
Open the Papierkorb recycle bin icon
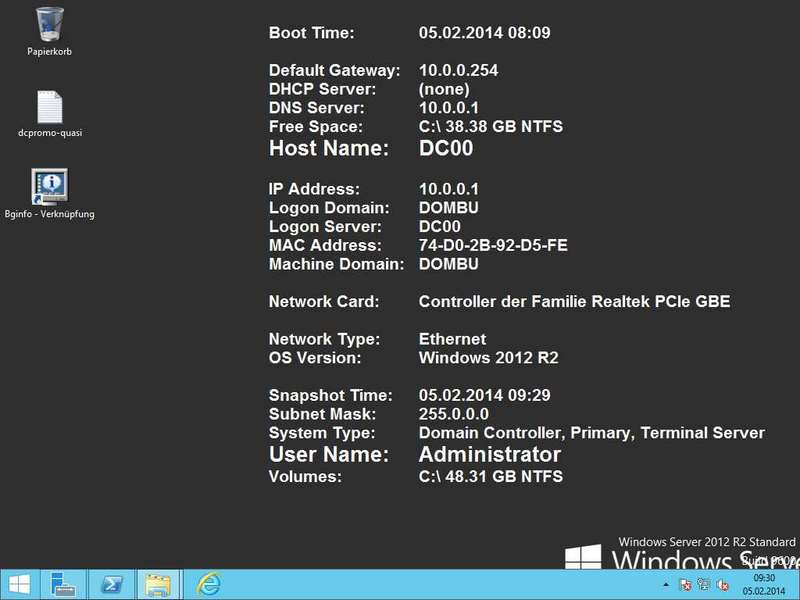49,24
